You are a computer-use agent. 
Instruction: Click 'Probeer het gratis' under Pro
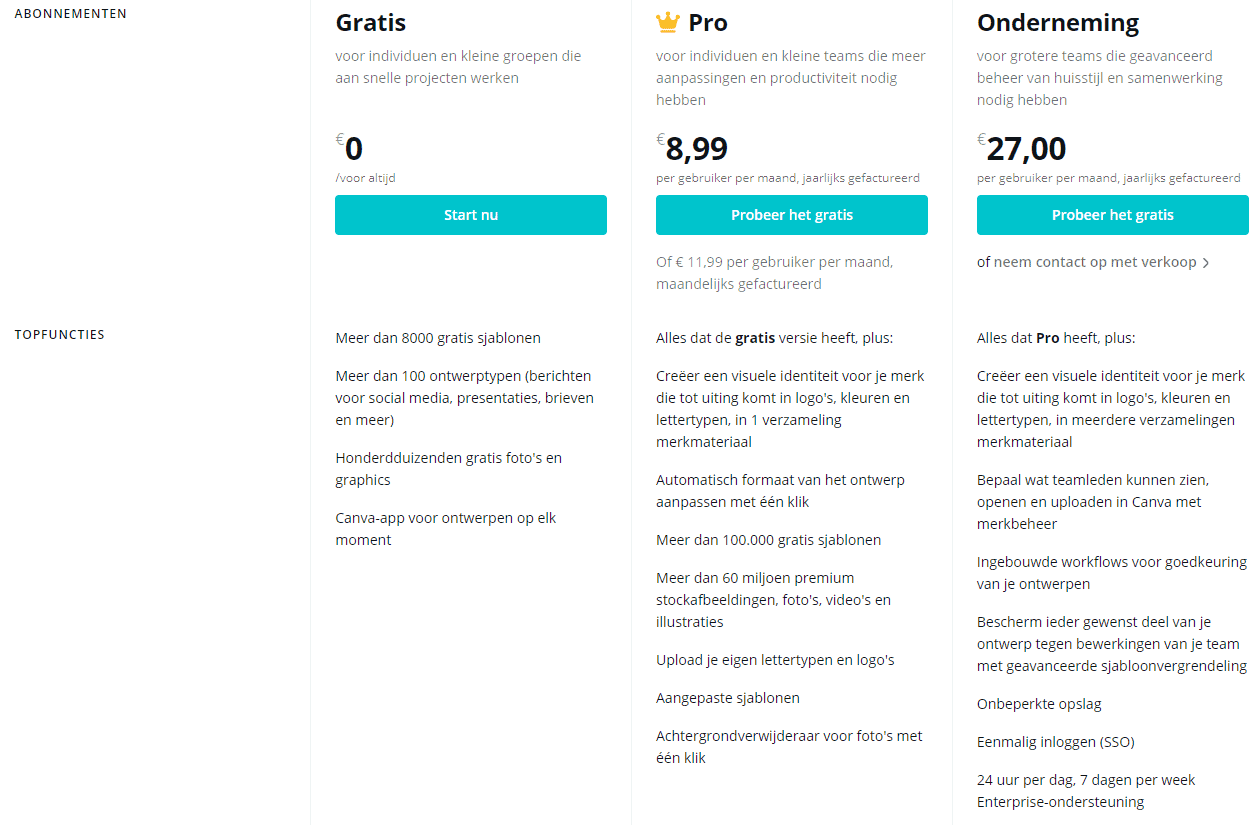pyautogui.click(x=792, y=215)
